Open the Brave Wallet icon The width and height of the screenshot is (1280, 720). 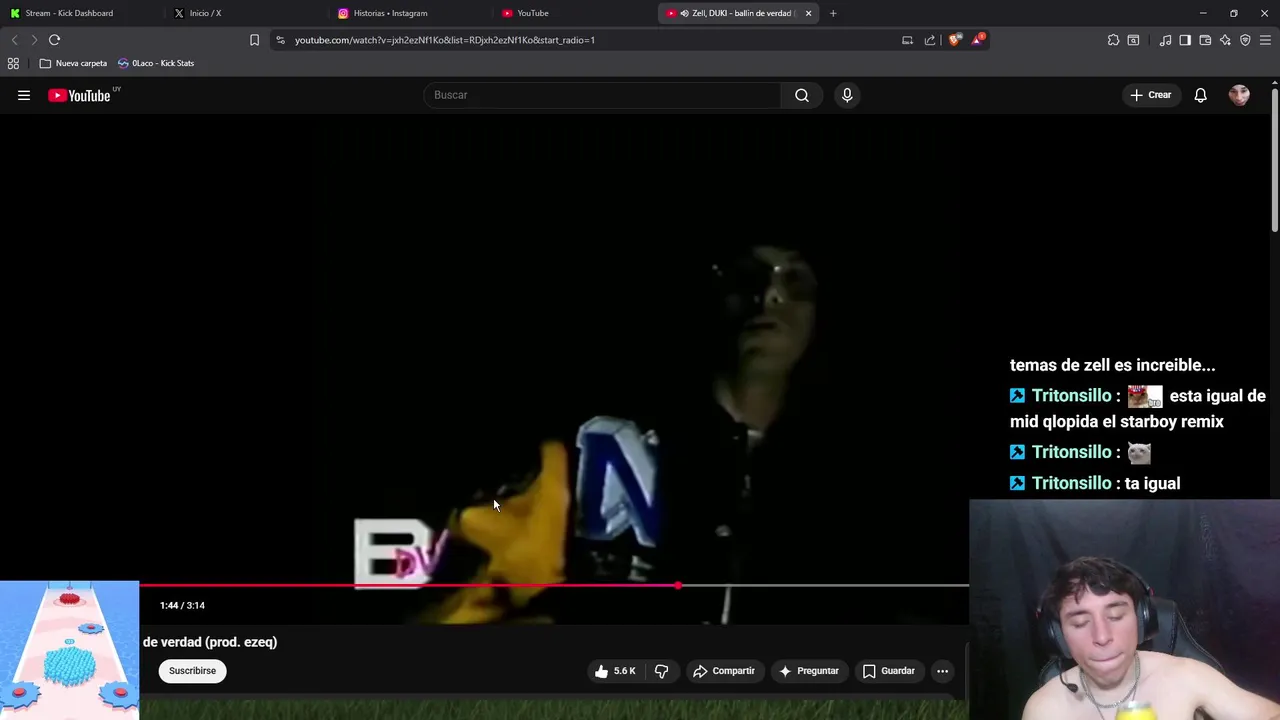click(1205, 40)
